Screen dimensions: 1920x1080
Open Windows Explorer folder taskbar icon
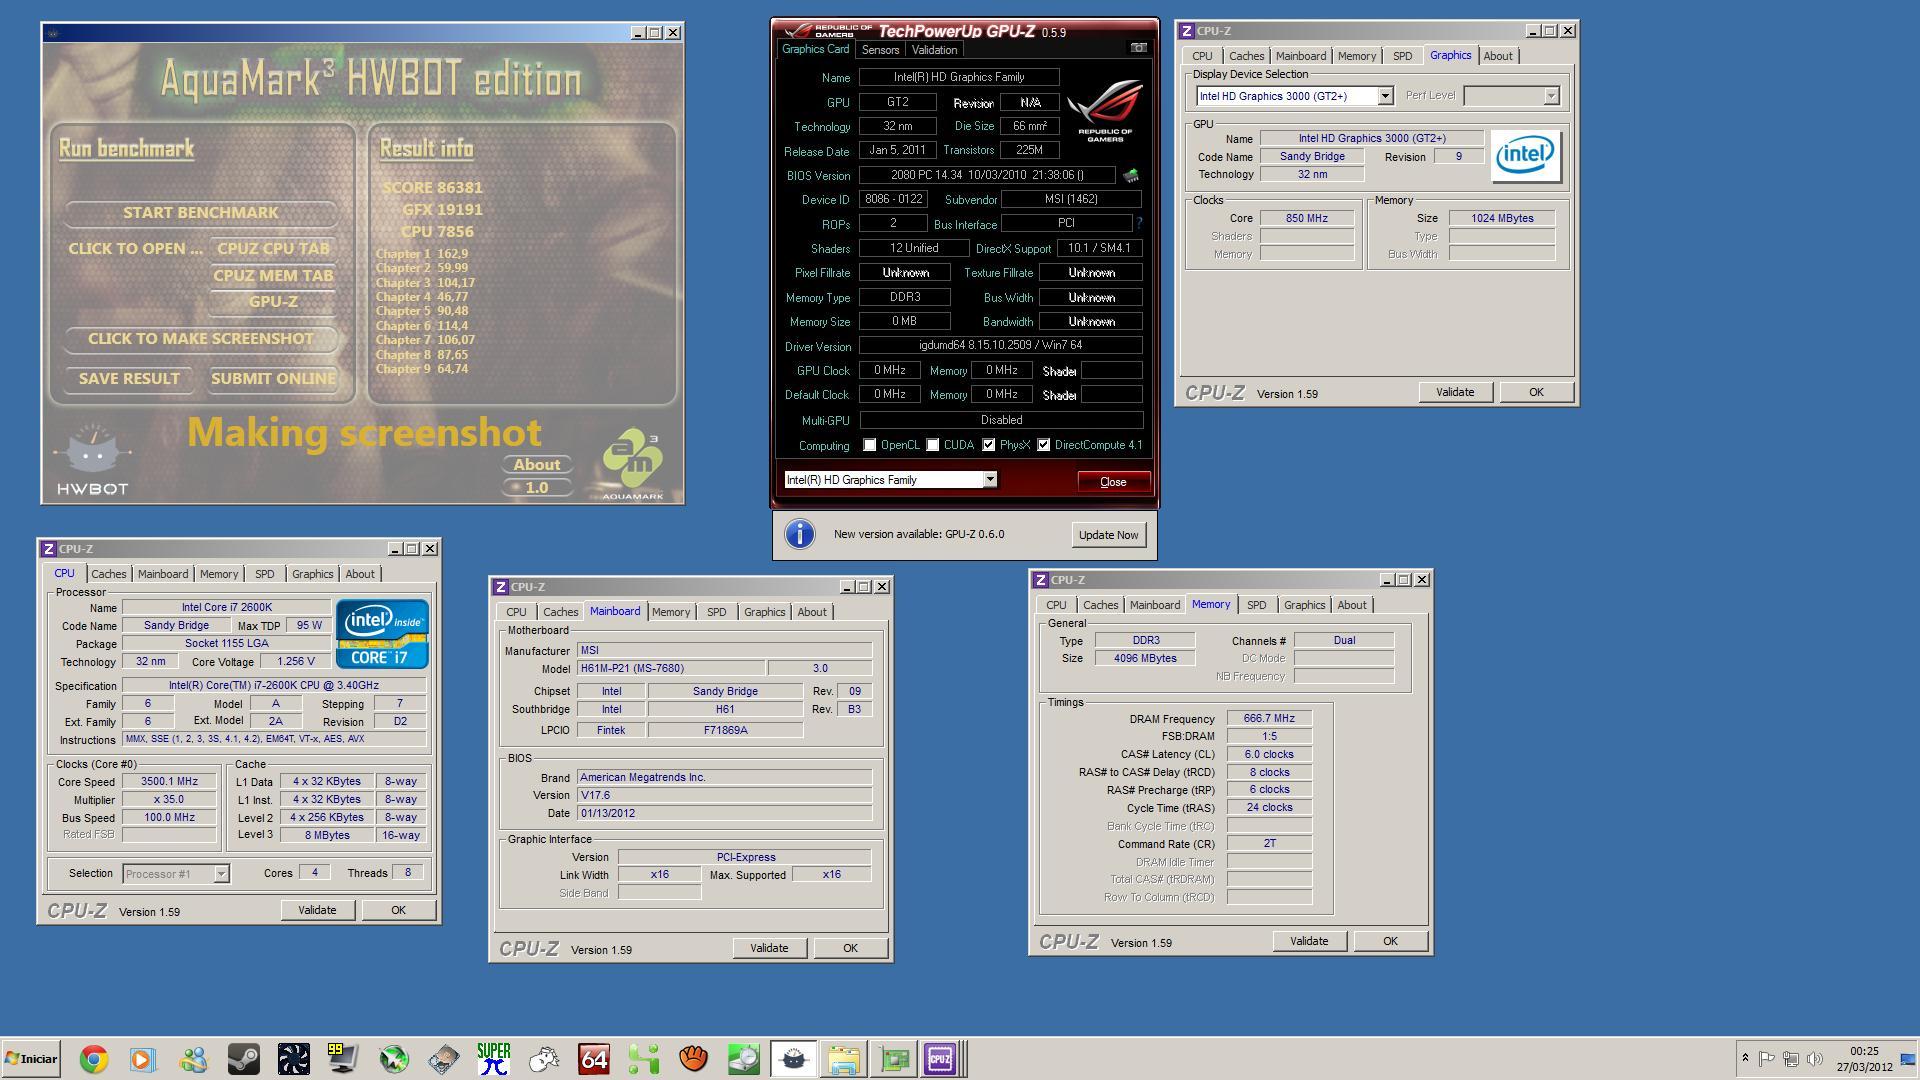pos(844,1059)
